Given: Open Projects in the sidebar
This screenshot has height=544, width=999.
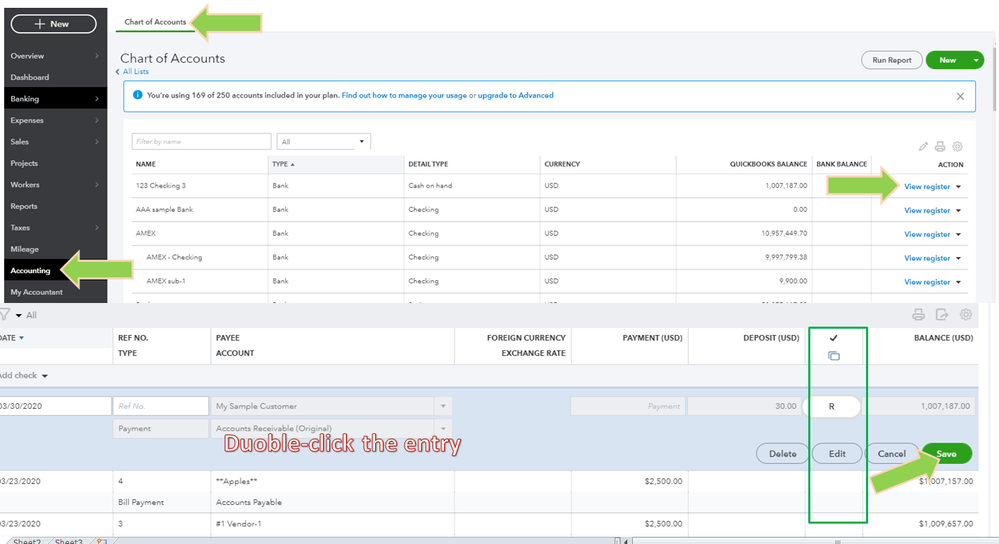Looking at the screenshot, I should (x=55, y=163).
